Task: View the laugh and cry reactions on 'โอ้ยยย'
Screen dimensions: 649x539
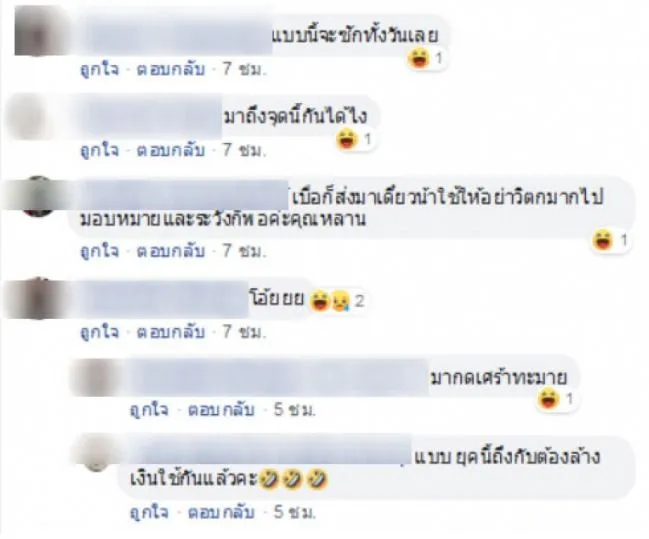Action: point(337,301)
